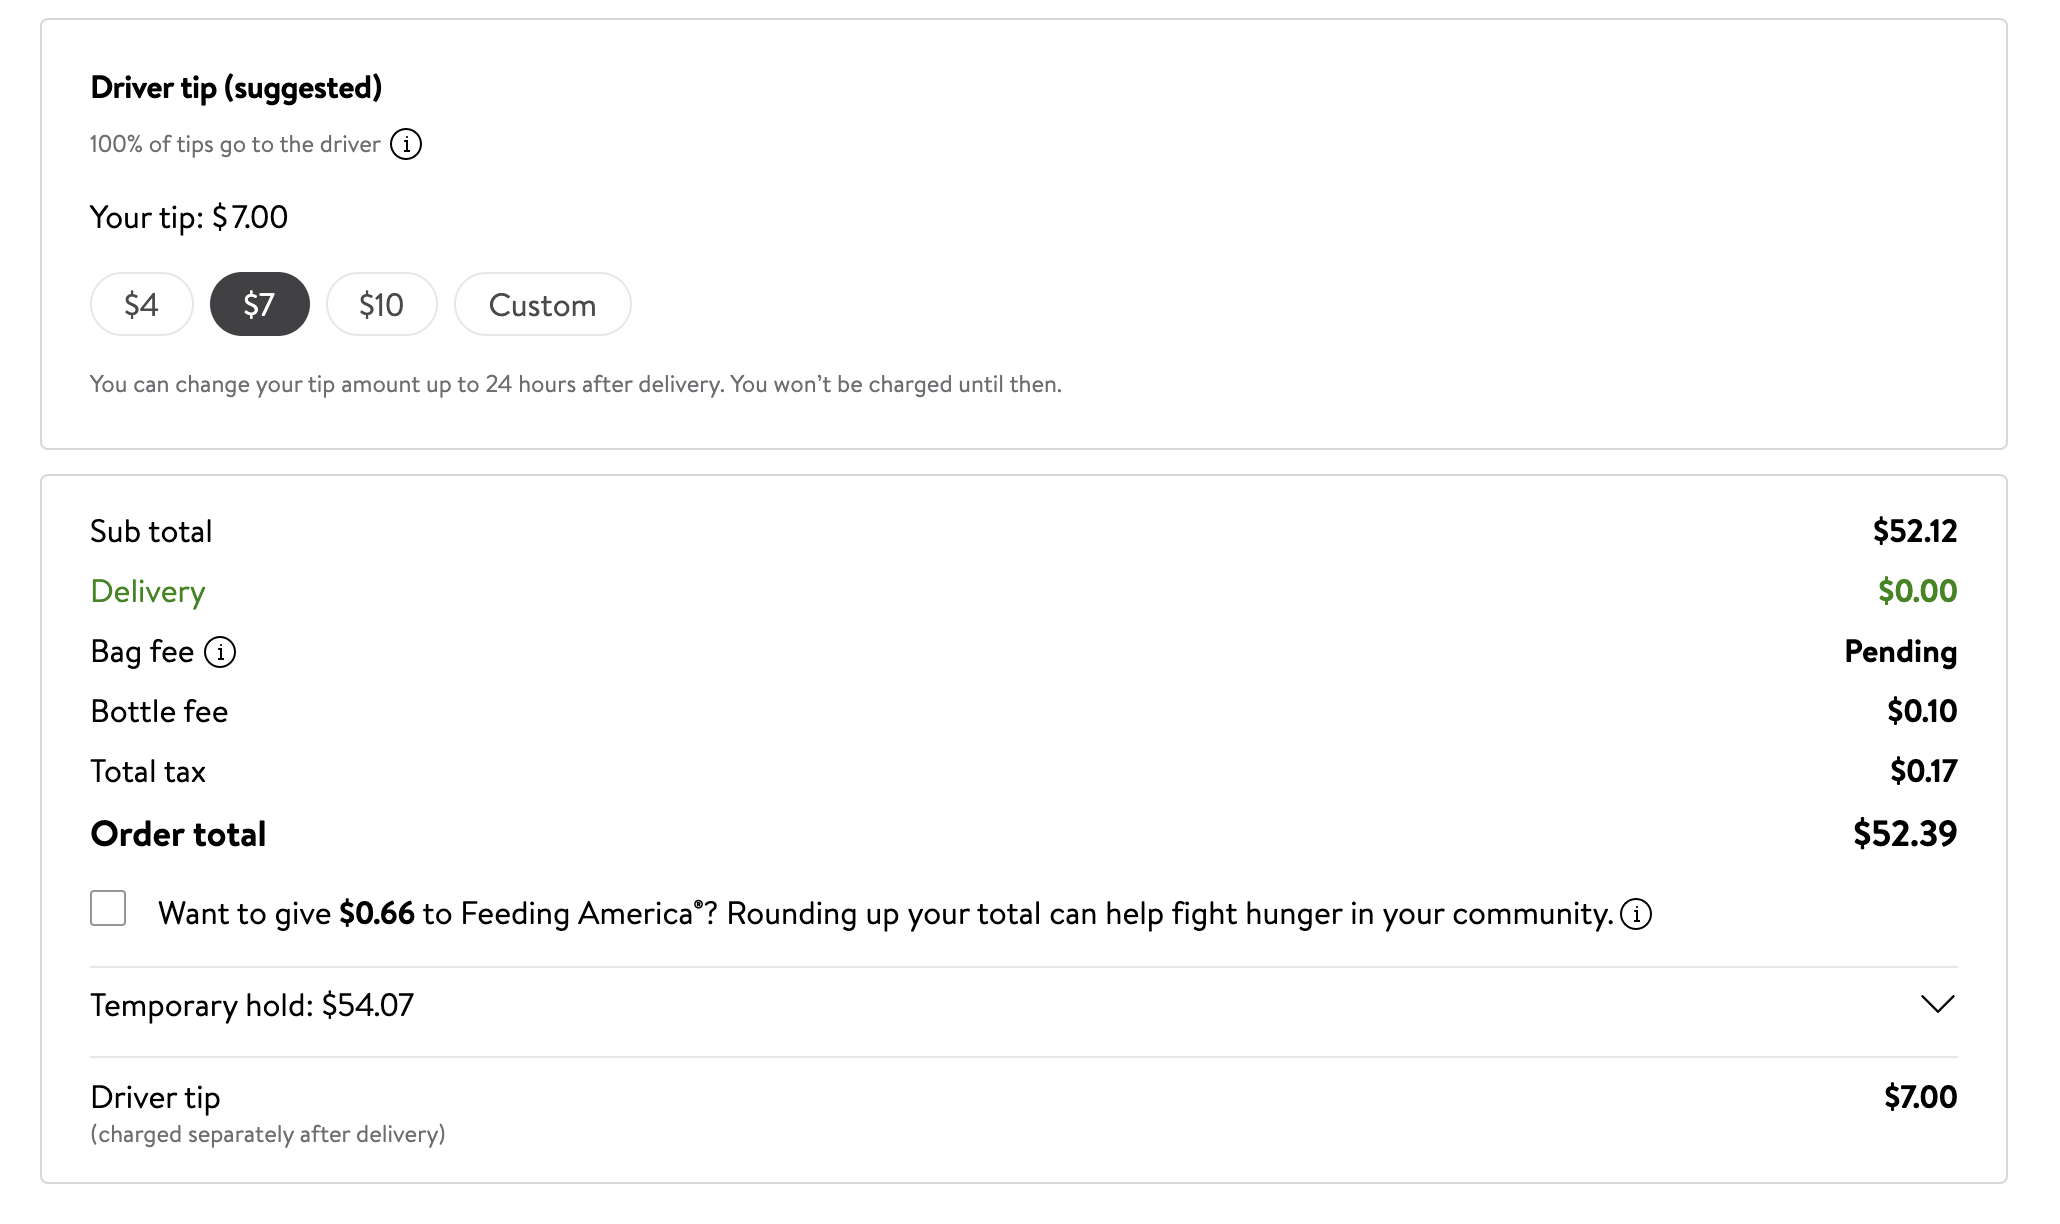Click the Your tip: $7.00 text
This screenshot has width=2060, height=1224.
189,217
